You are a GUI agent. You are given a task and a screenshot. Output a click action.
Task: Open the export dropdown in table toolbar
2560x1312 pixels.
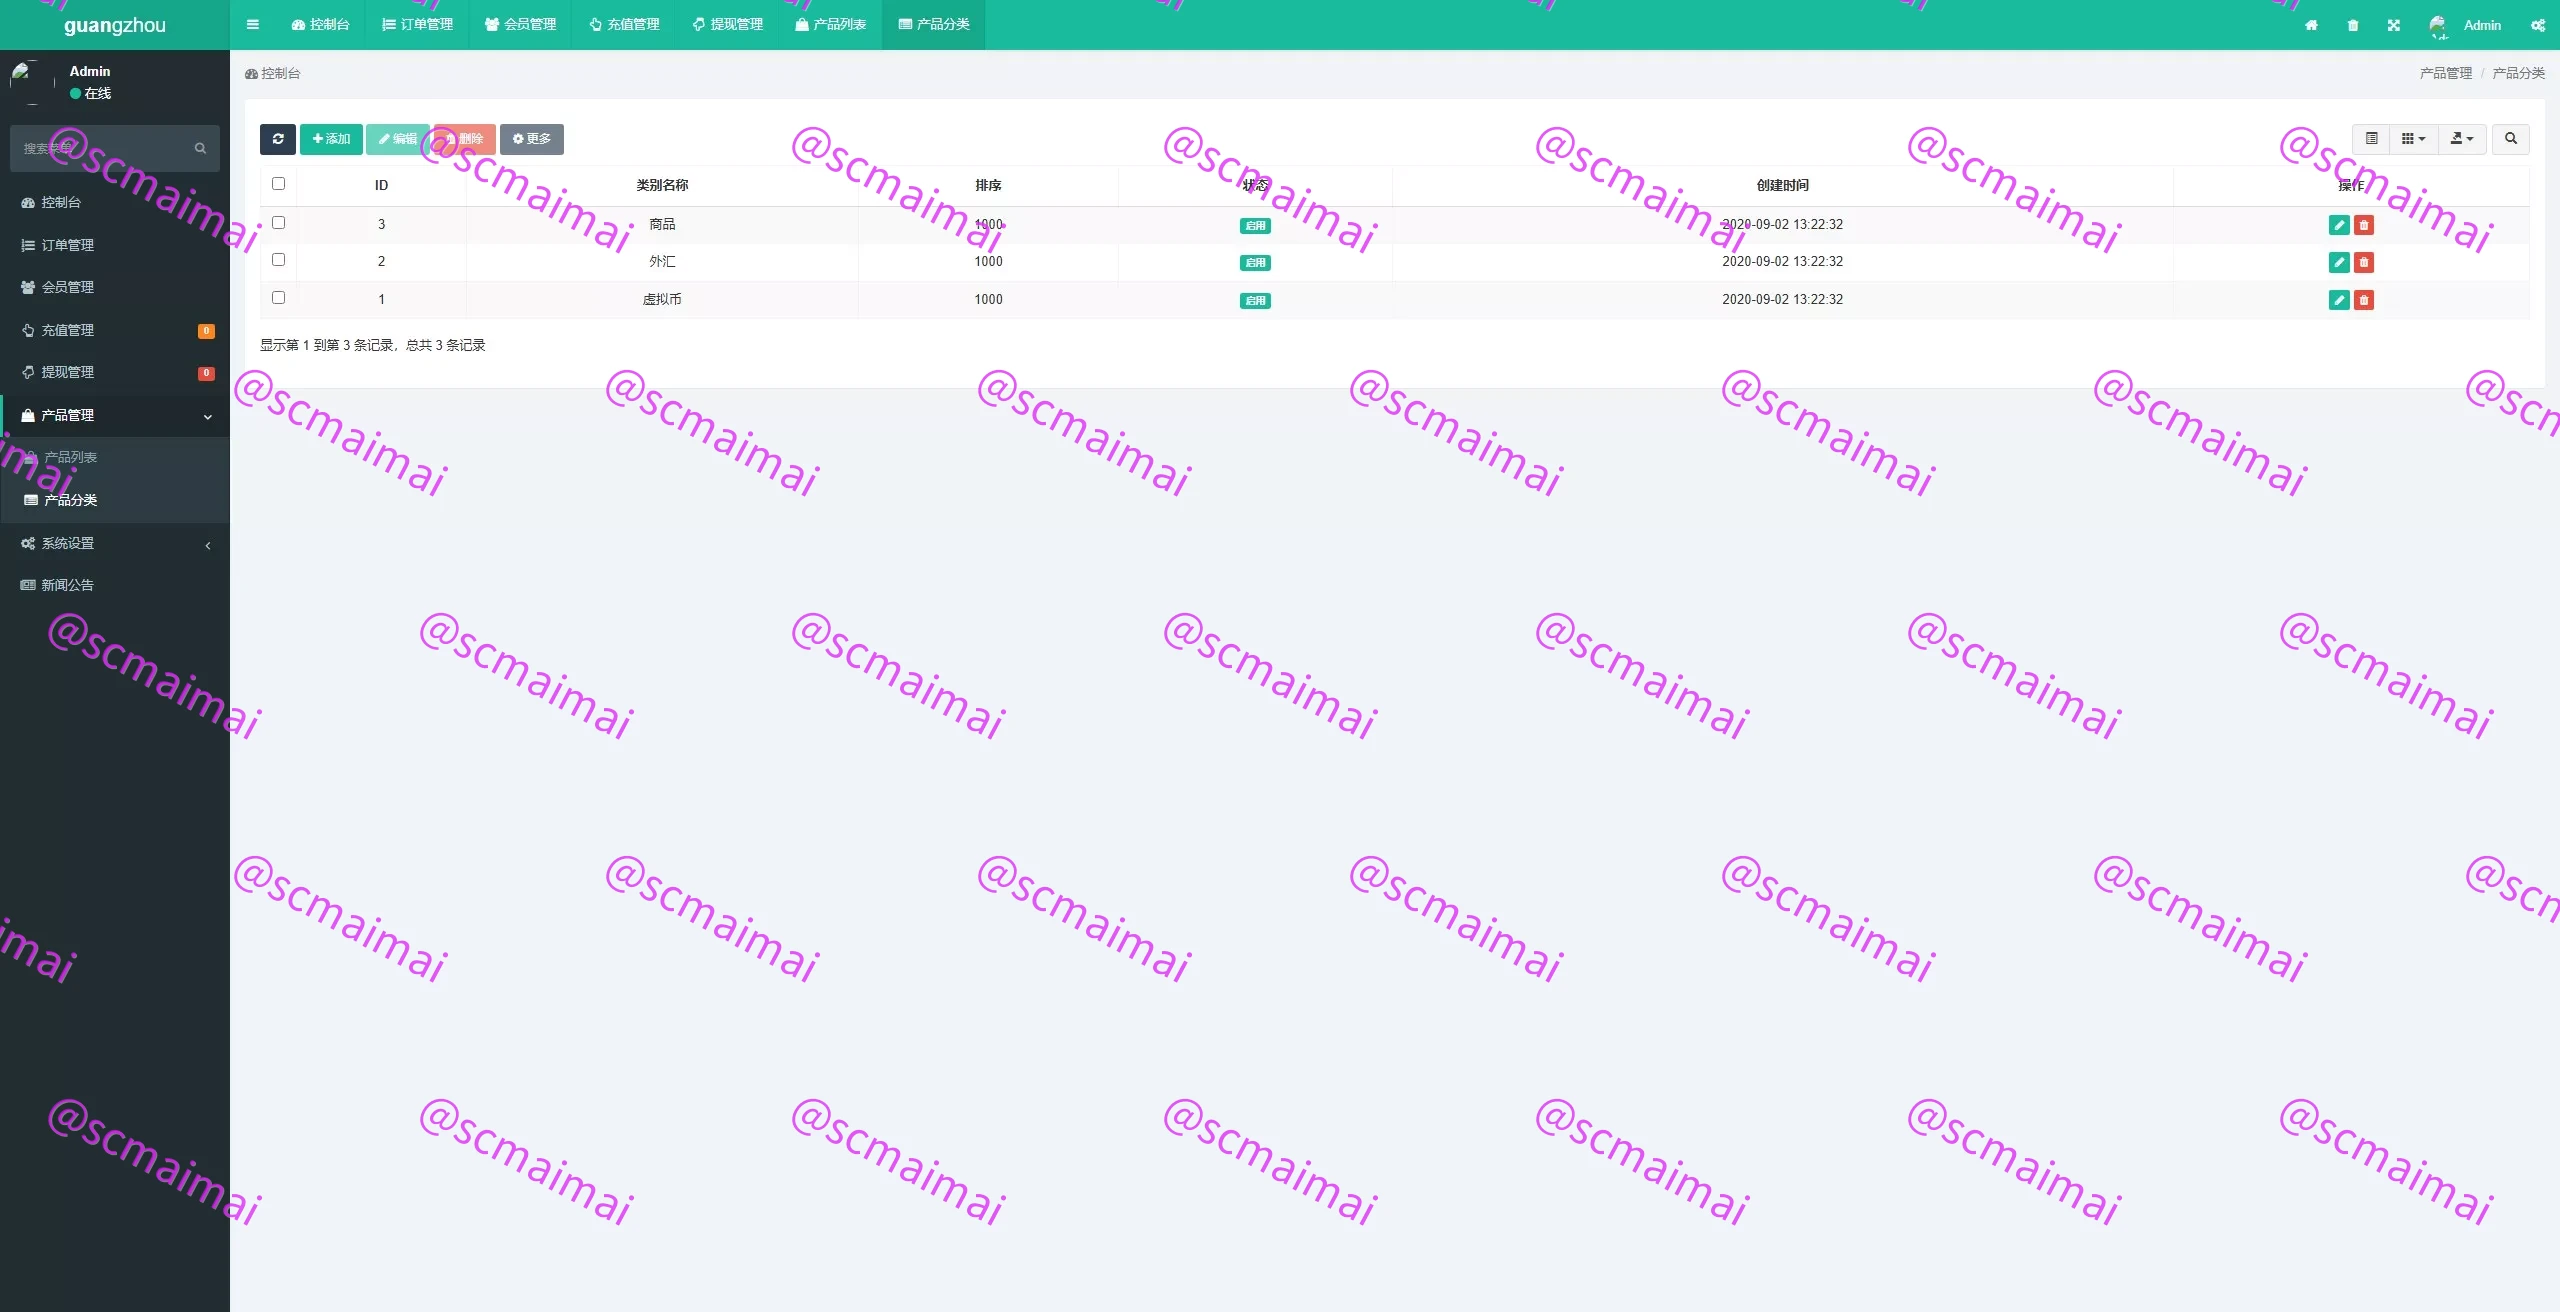tap(2462, 139)
